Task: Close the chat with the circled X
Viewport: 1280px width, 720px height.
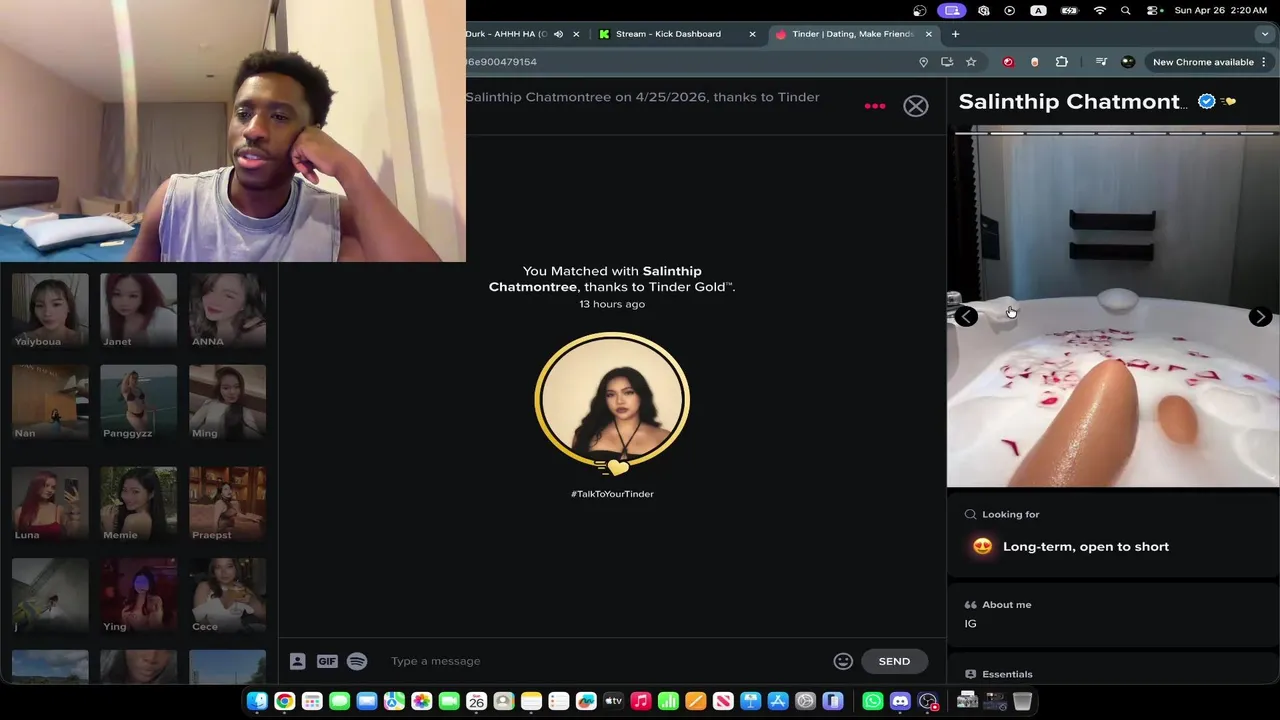Action: [916, 106]
